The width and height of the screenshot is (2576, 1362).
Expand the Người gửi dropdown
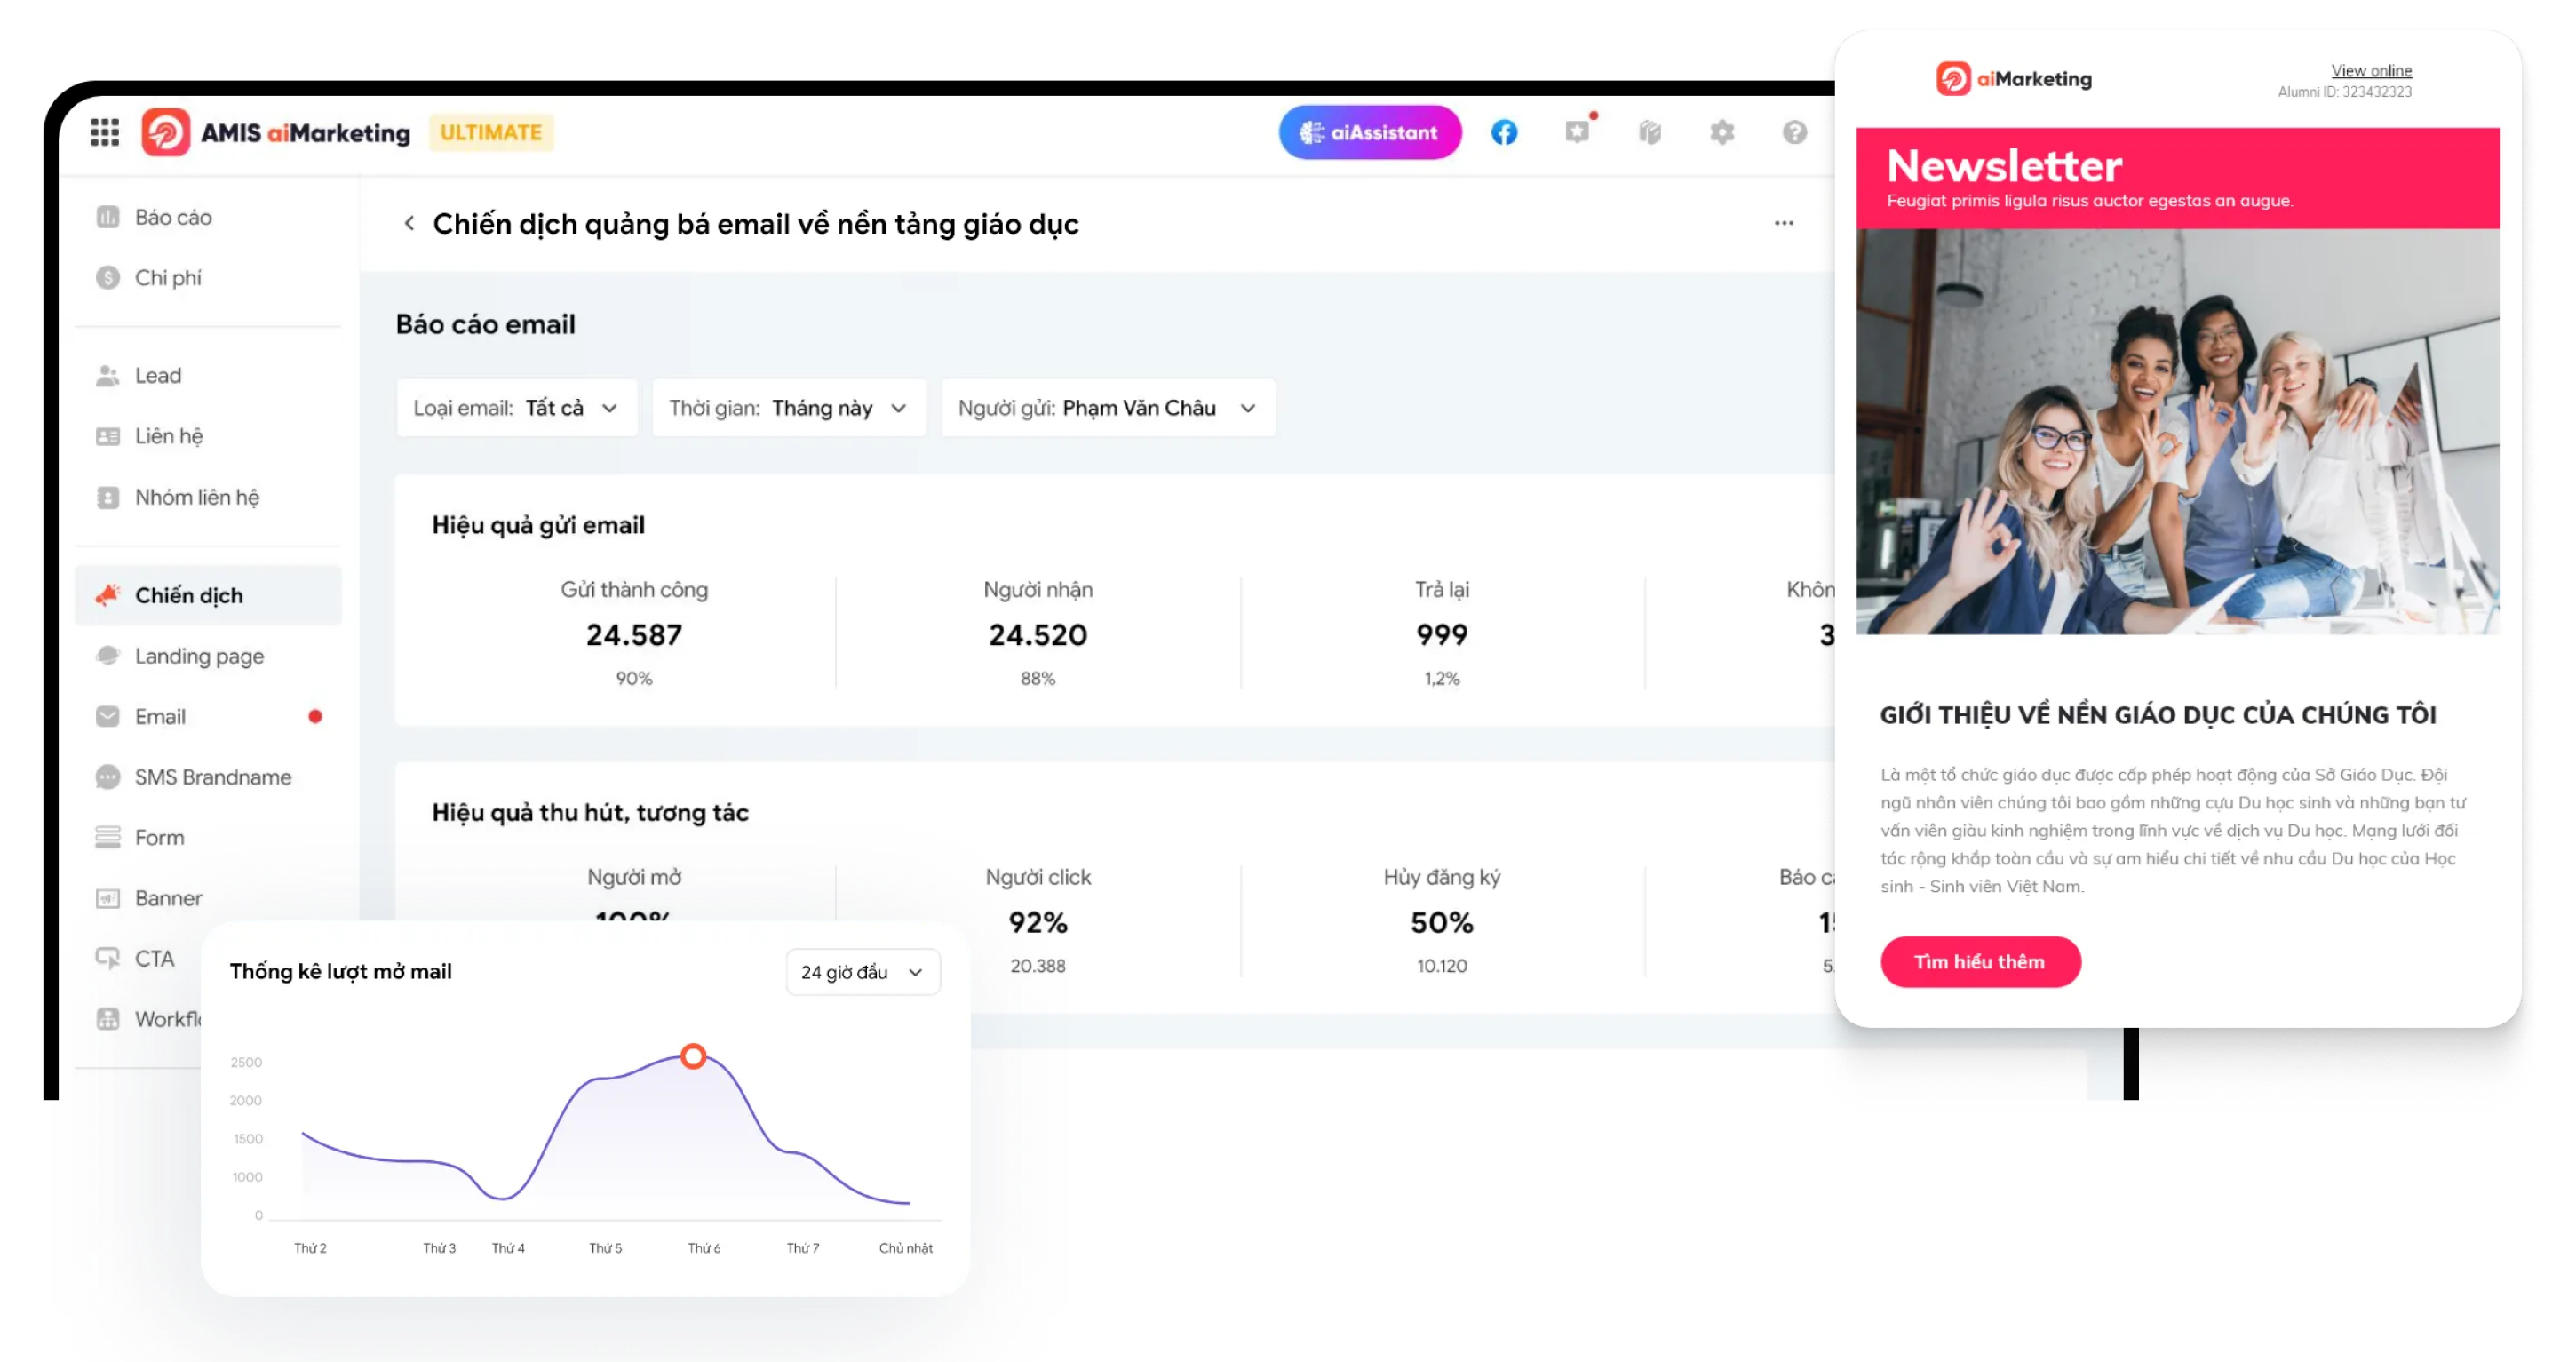tap(1108, 408)
